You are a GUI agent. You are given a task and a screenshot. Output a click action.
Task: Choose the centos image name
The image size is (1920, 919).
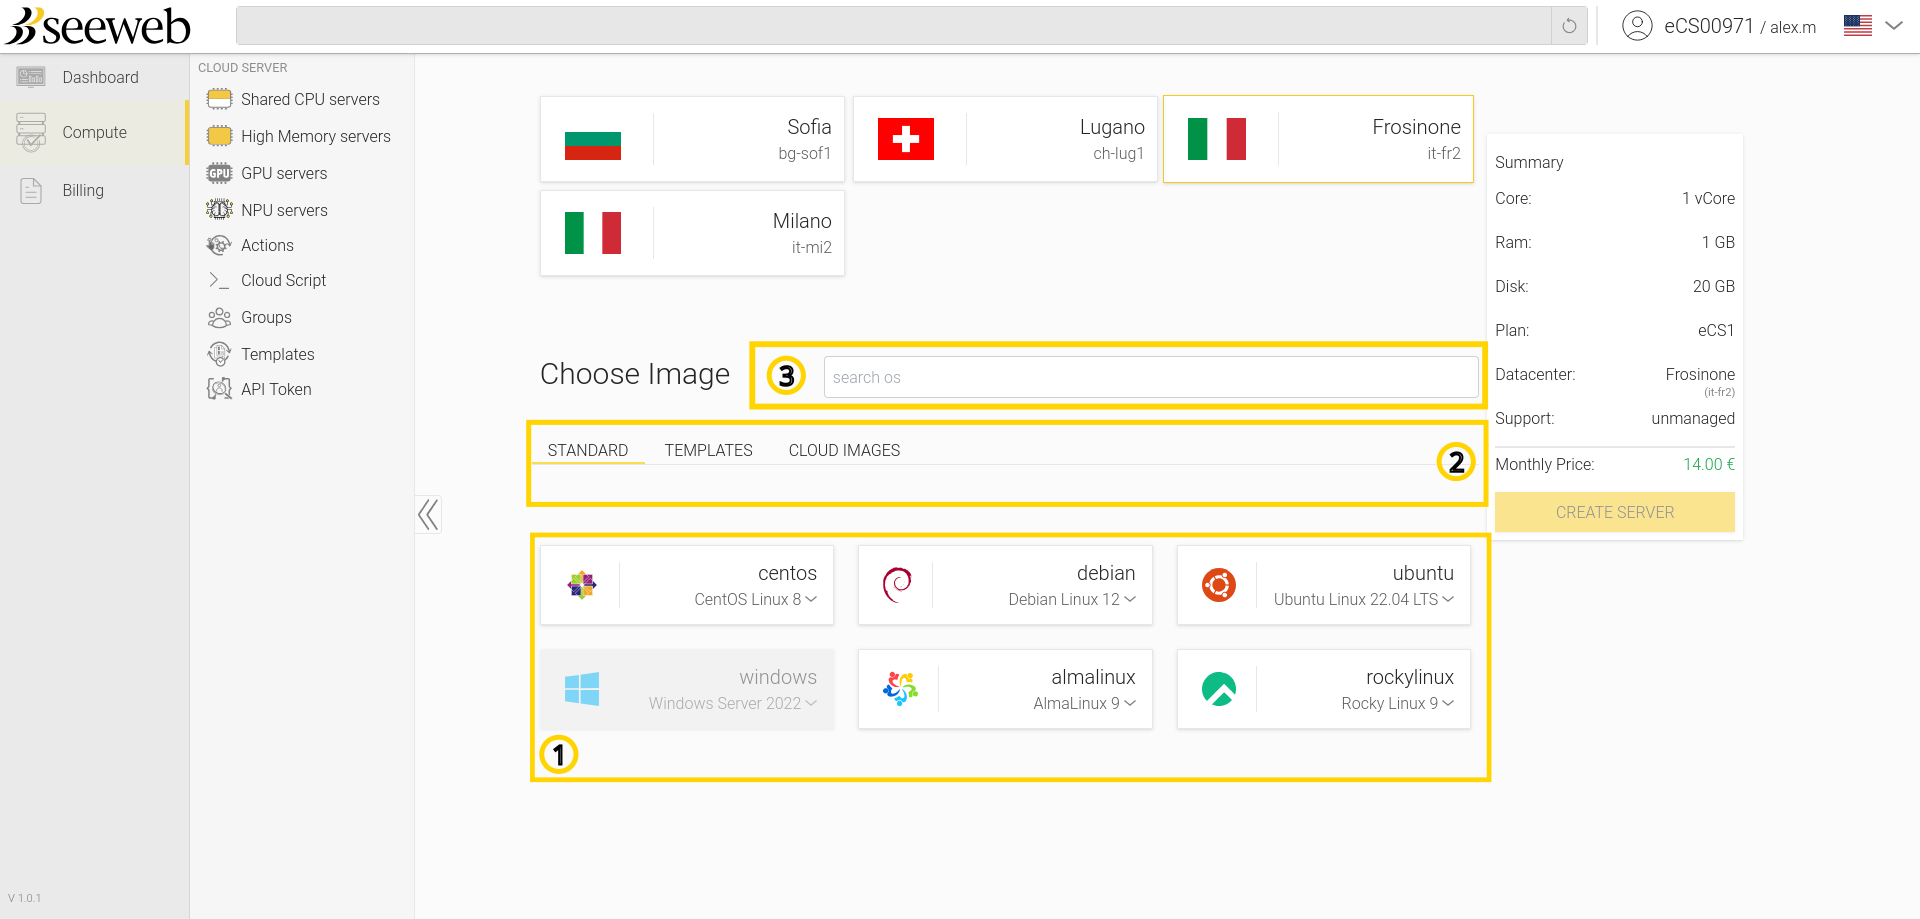[787, 573]
